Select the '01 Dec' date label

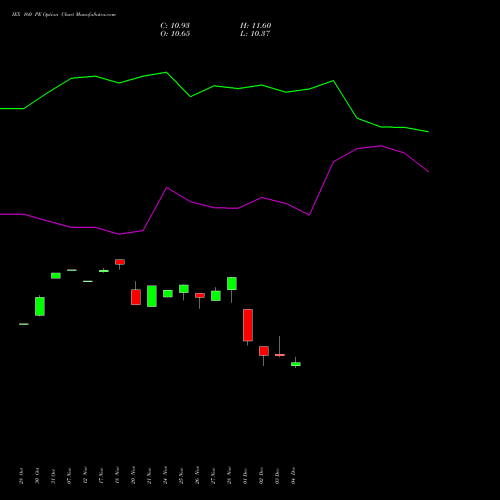pyautogui.click(x=245, y=476)
